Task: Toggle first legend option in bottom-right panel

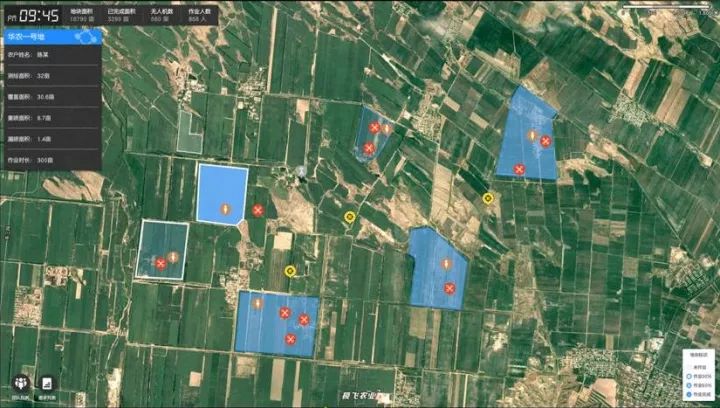Action: tap(697, 367)
